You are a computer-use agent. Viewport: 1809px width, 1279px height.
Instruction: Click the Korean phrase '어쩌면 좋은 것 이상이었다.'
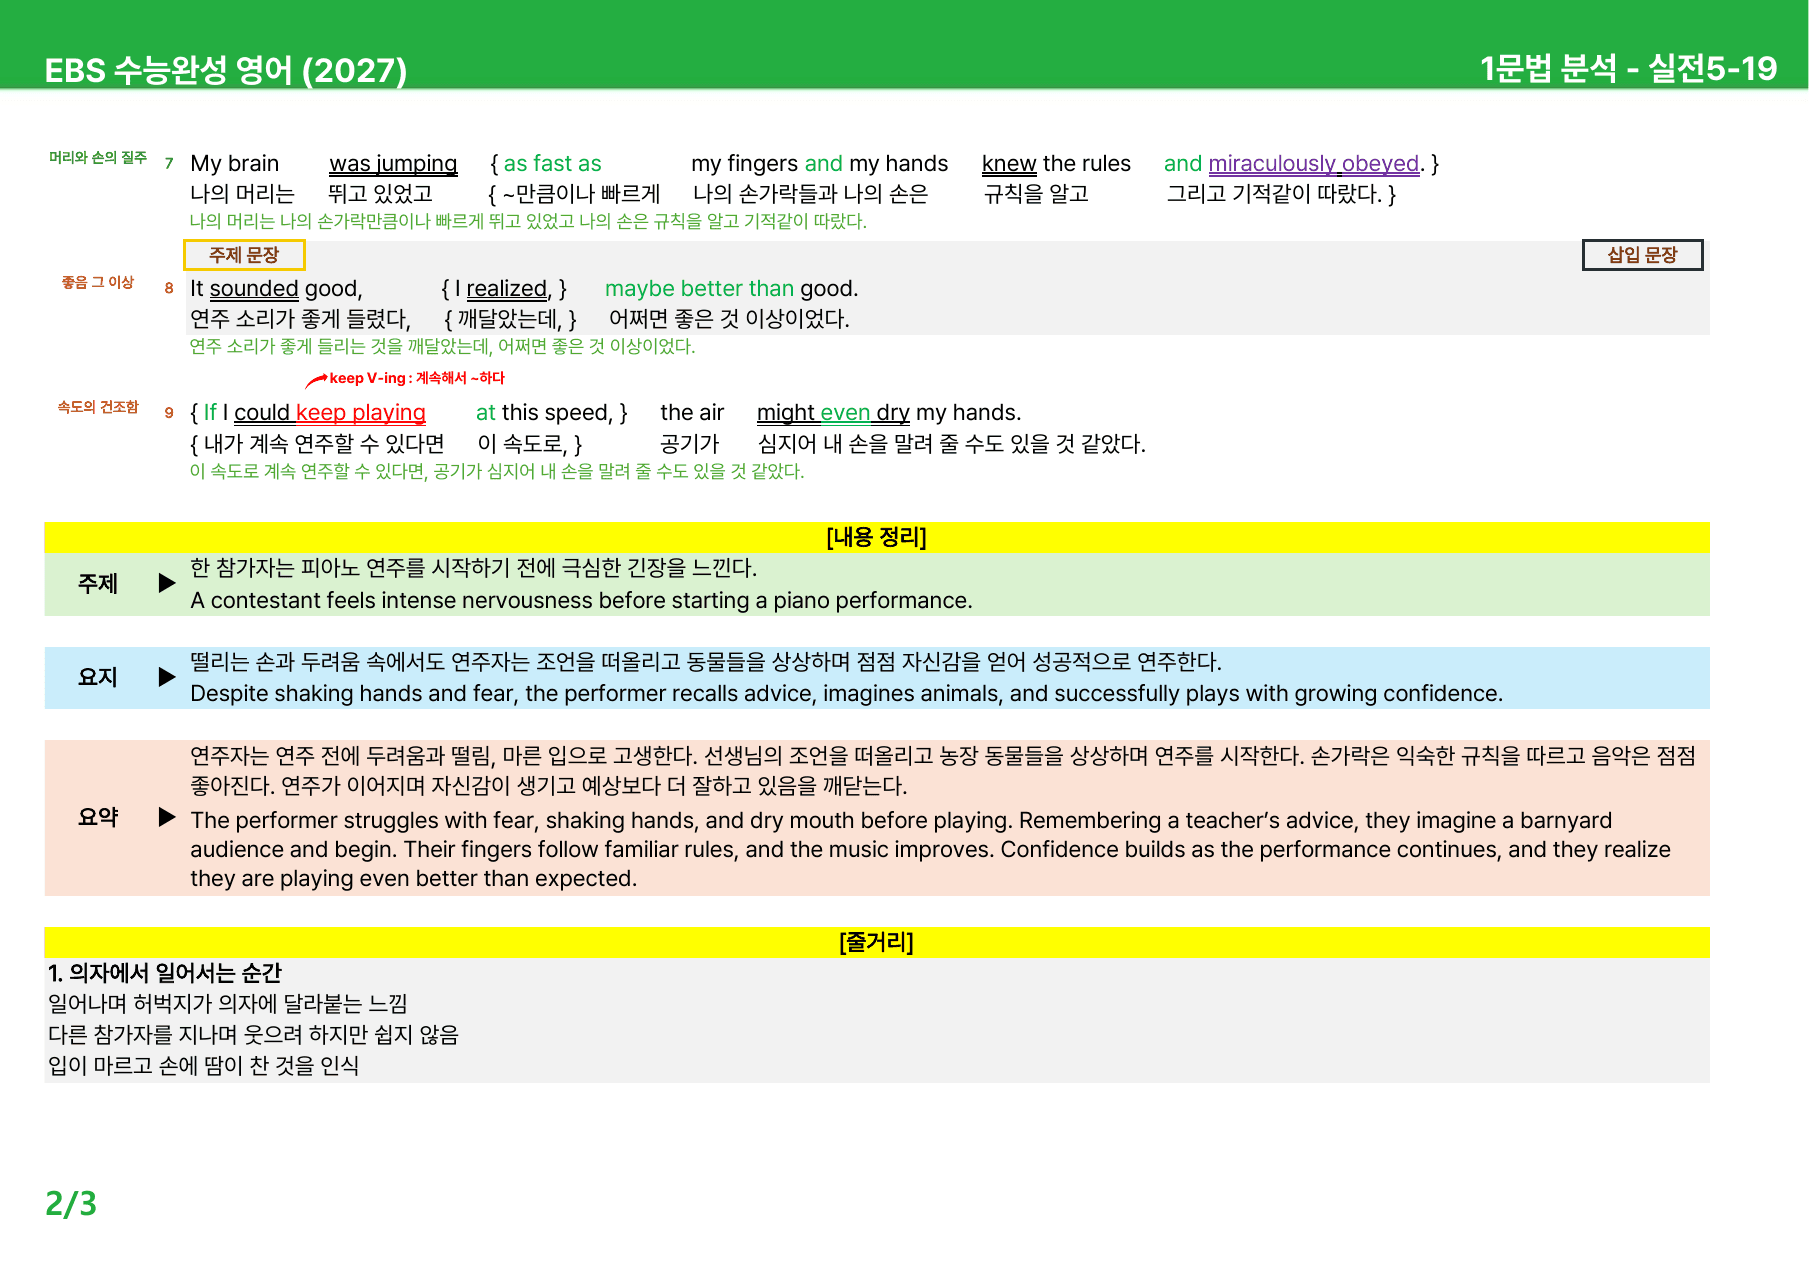(729, 320)
